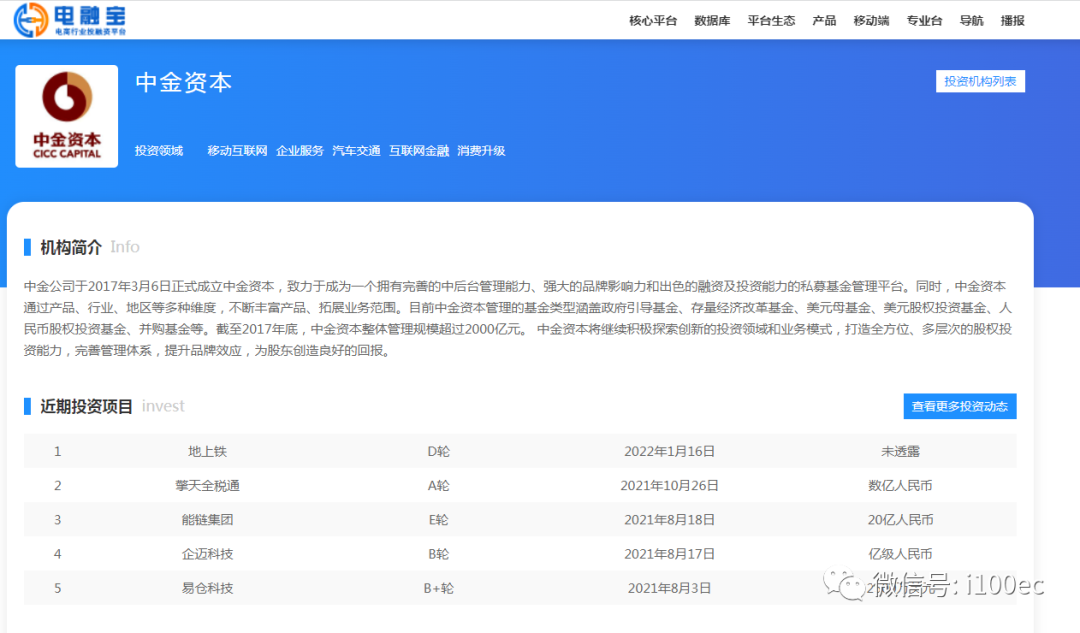Choose the 互联网金融 tag
The image size is (1080, 633).
point(419,151)
